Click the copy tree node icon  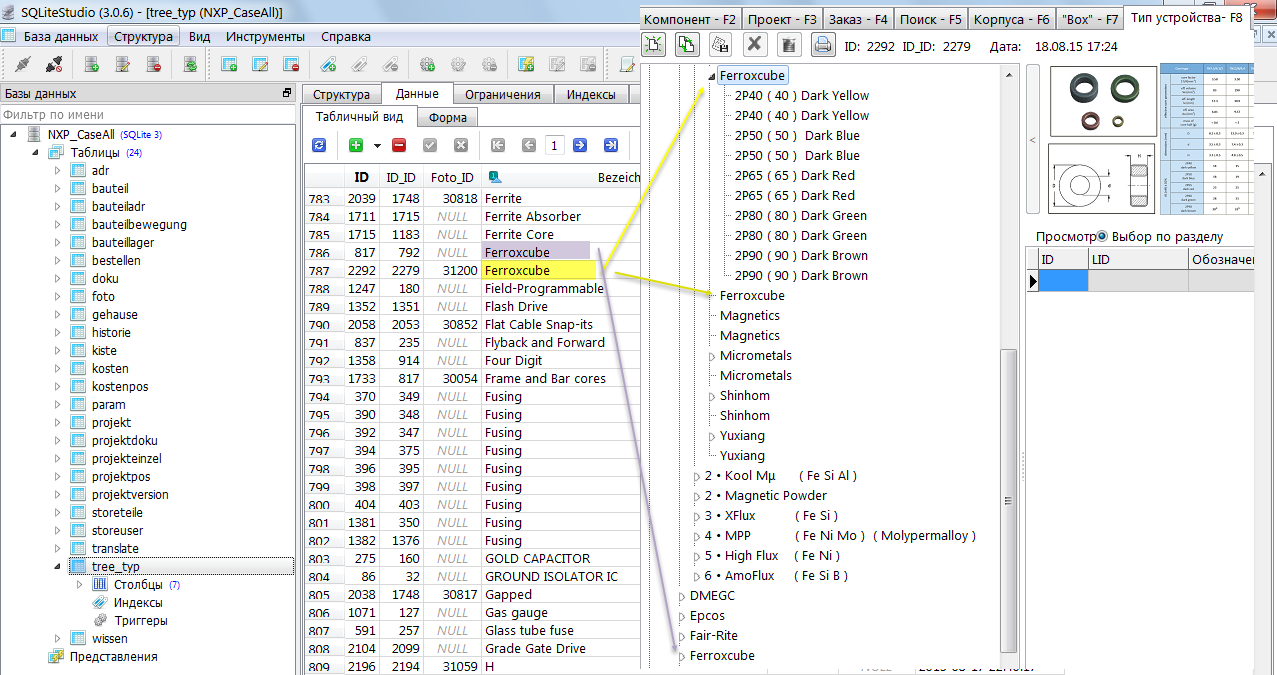(687, 44)
